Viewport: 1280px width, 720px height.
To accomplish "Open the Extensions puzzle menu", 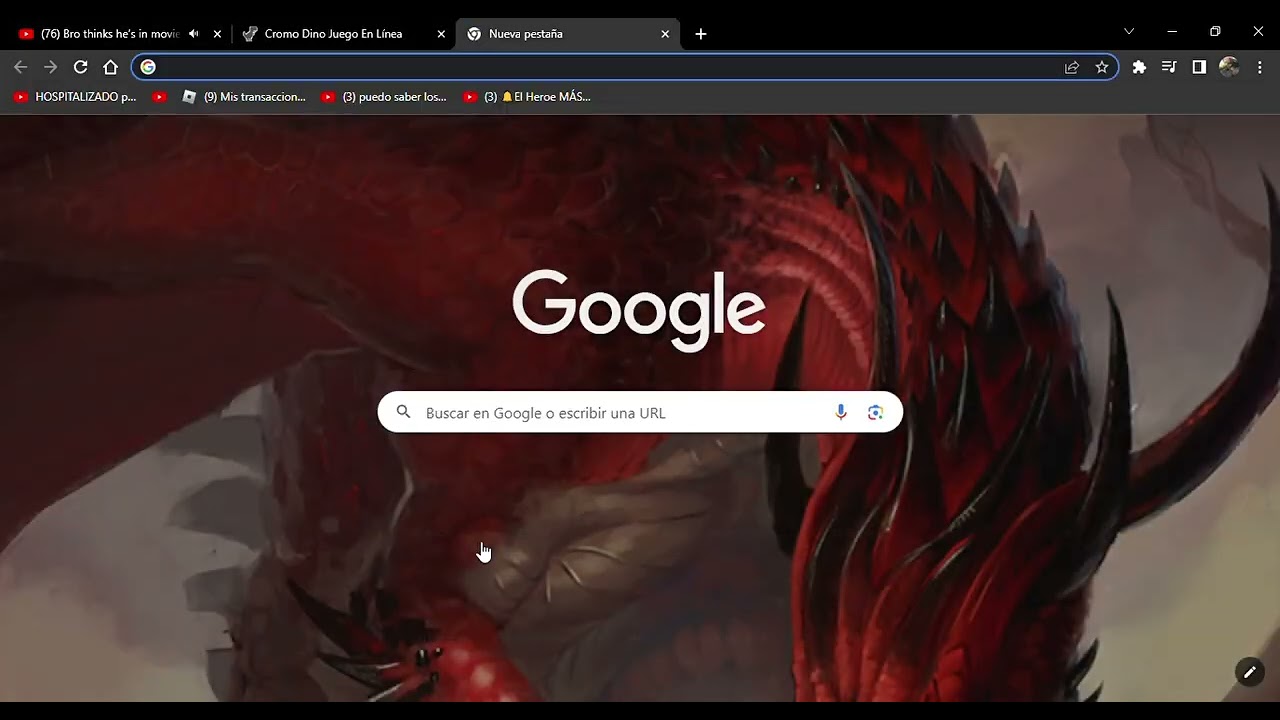I will [1139, 67].
